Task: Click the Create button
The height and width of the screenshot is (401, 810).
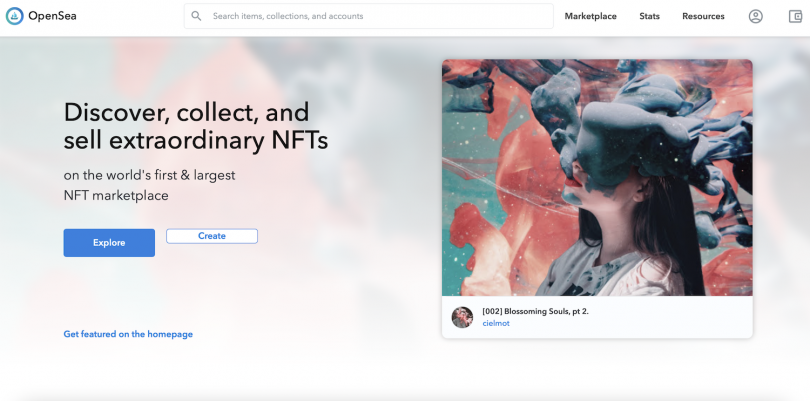Action: pos(212,236)
